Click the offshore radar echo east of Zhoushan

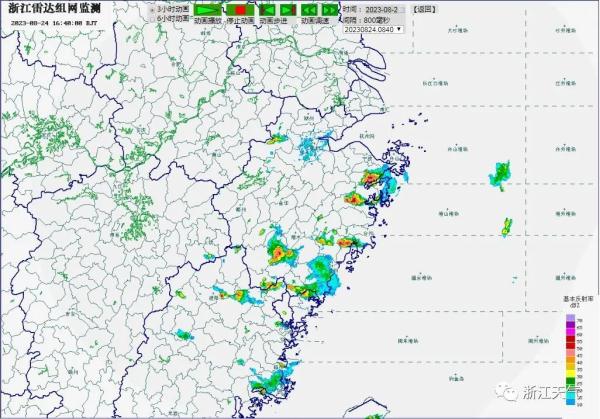pyautogui.click(x=500, y=176)
